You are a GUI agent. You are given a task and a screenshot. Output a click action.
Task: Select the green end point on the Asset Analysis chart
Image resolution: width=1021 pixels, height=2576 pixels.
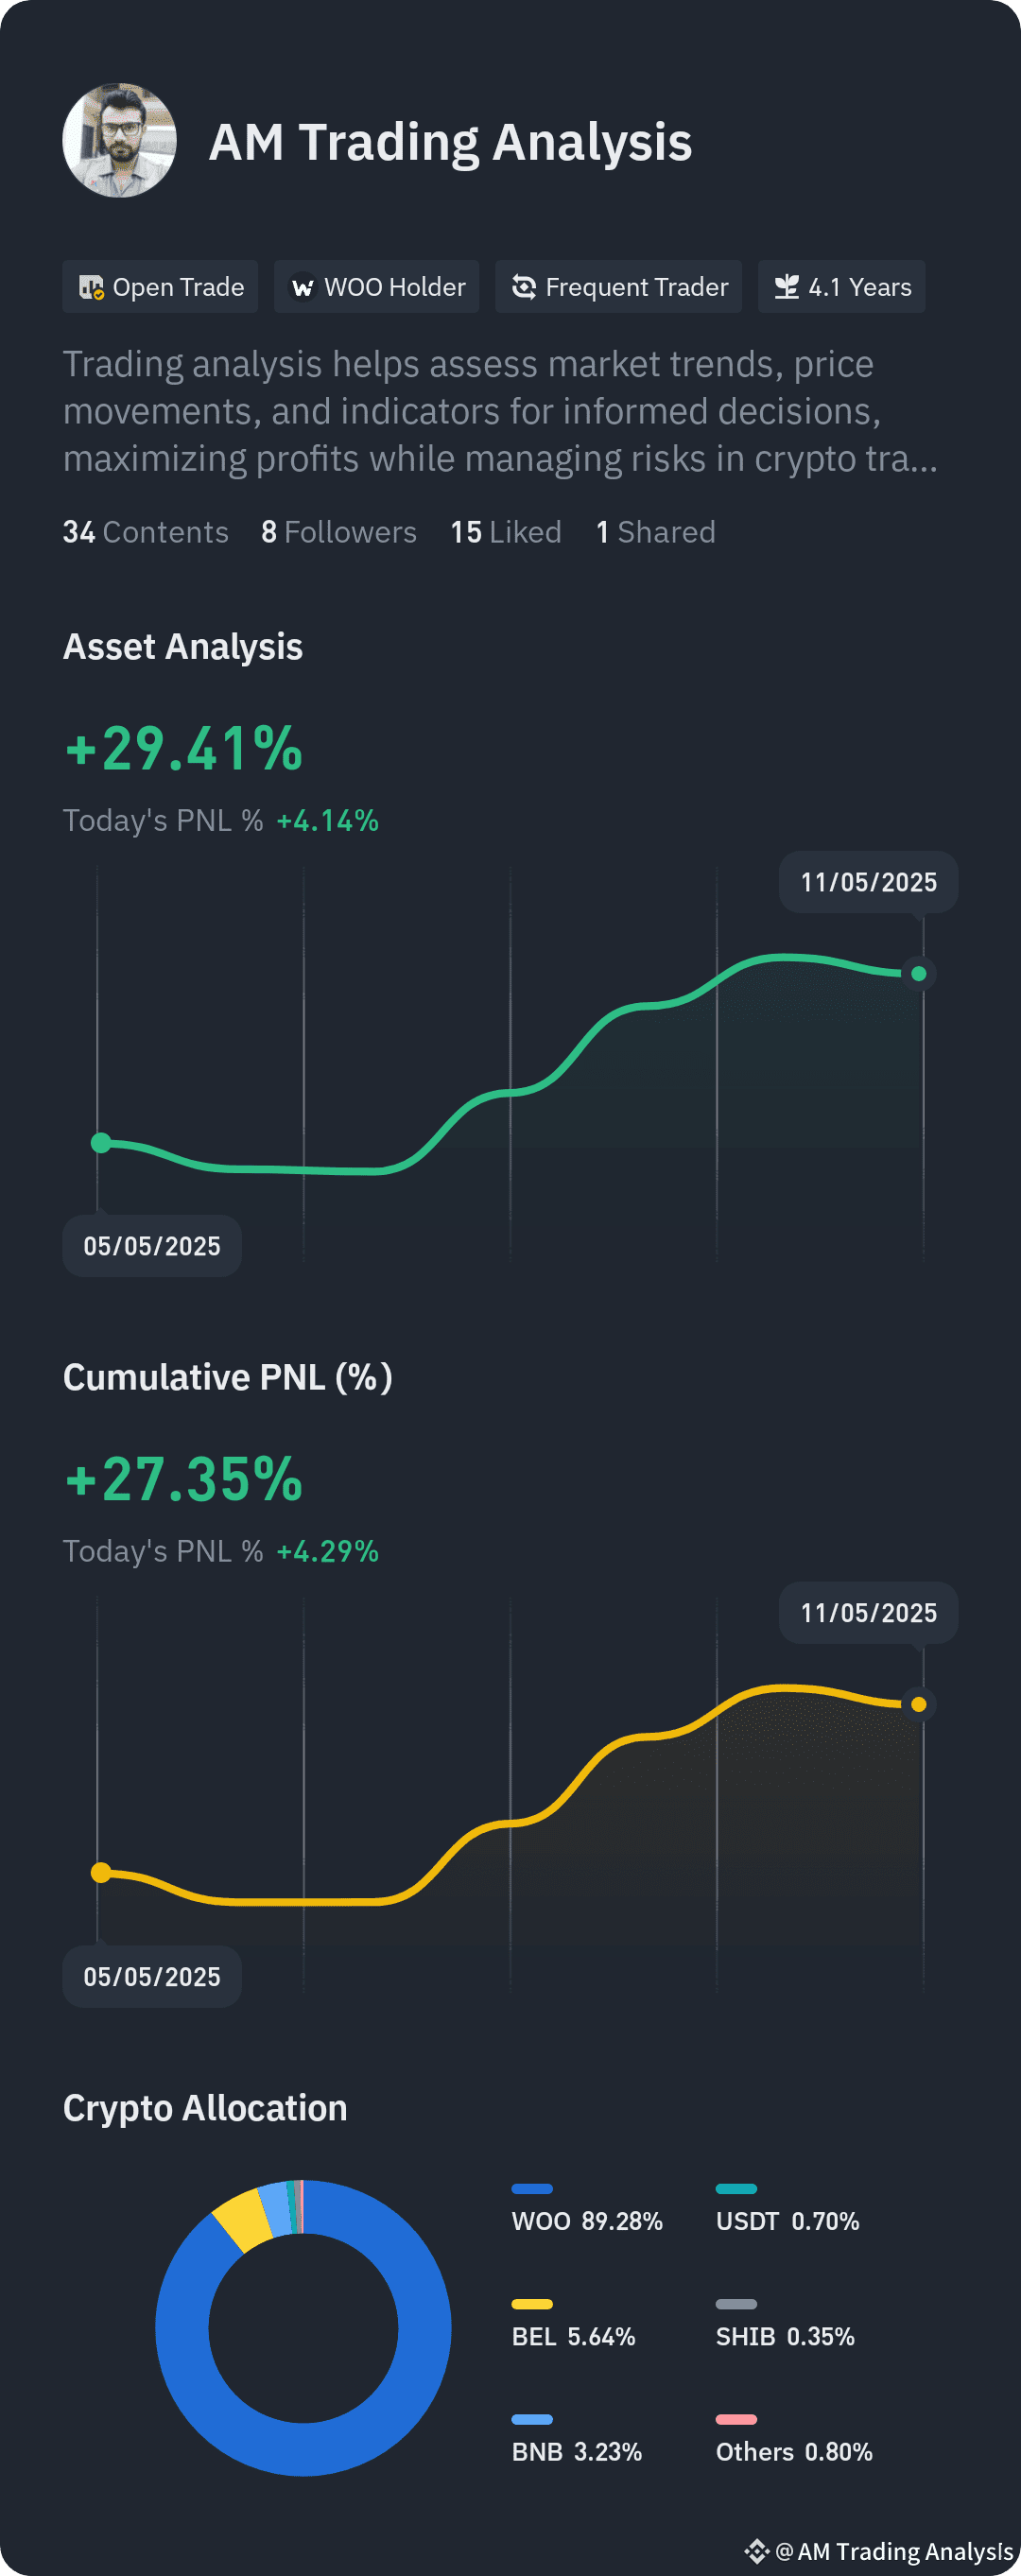(x=919, y=973)
